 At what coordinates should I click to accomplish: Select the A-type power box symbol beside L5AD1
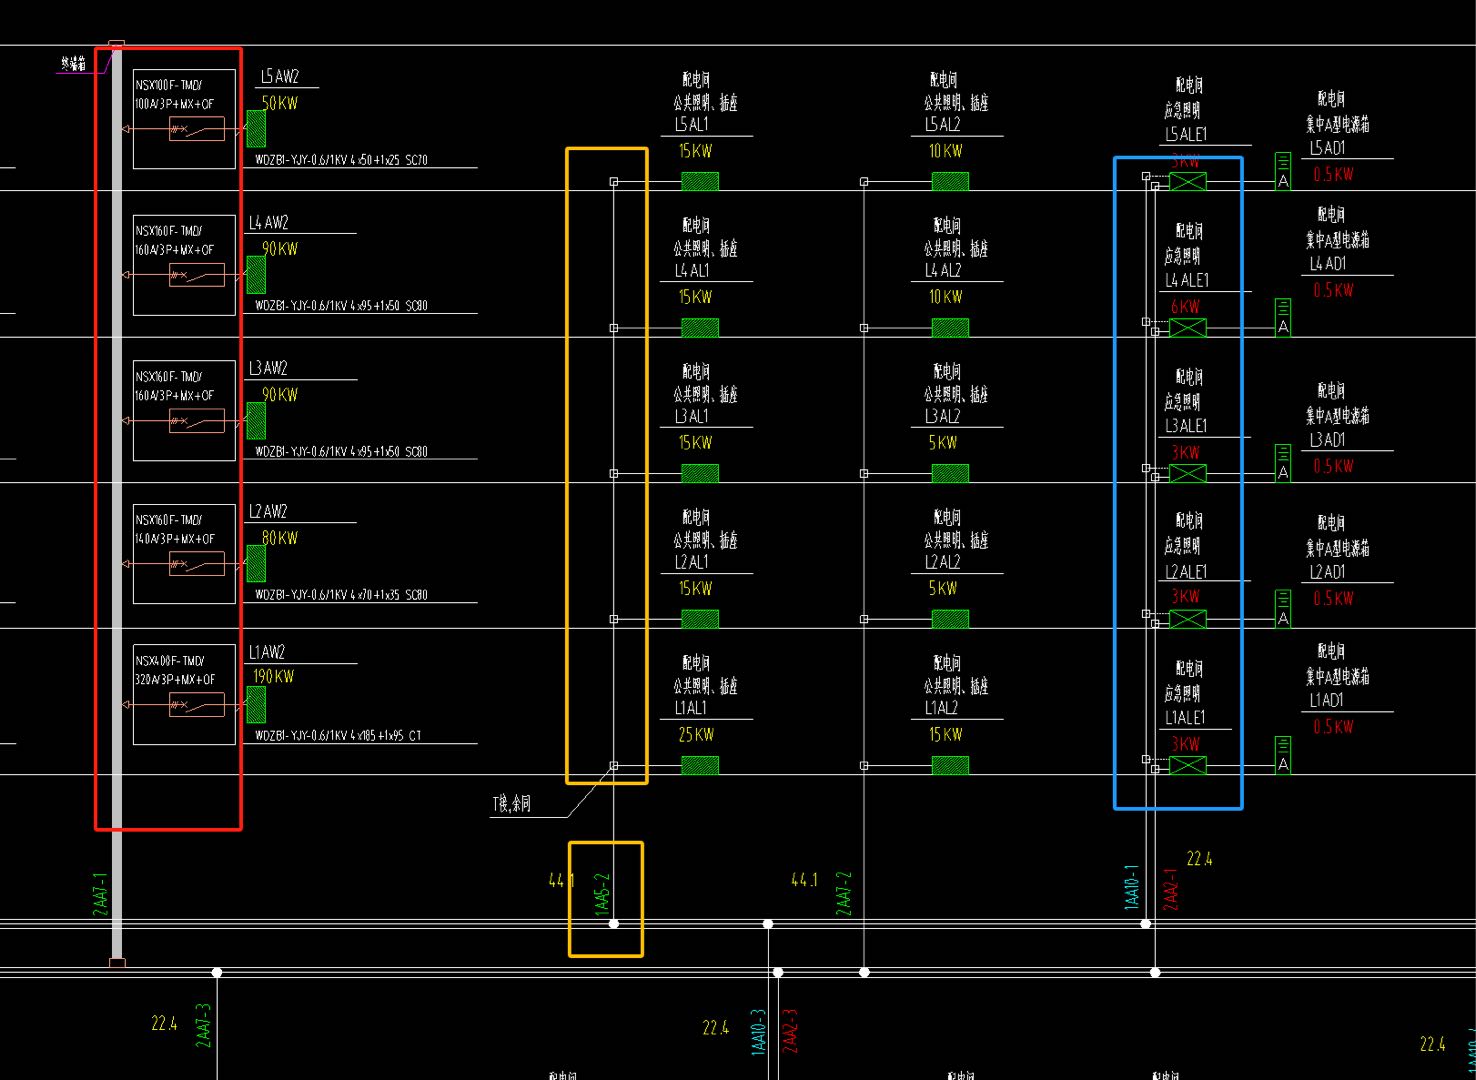coord(1283,171)
